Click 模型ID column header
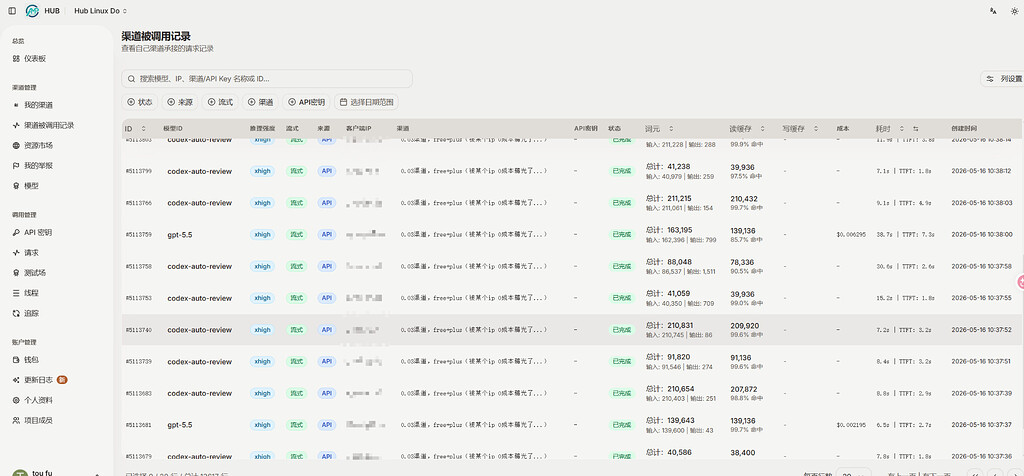The width and height of the screenshot is (1024, 476). point(172,129)
